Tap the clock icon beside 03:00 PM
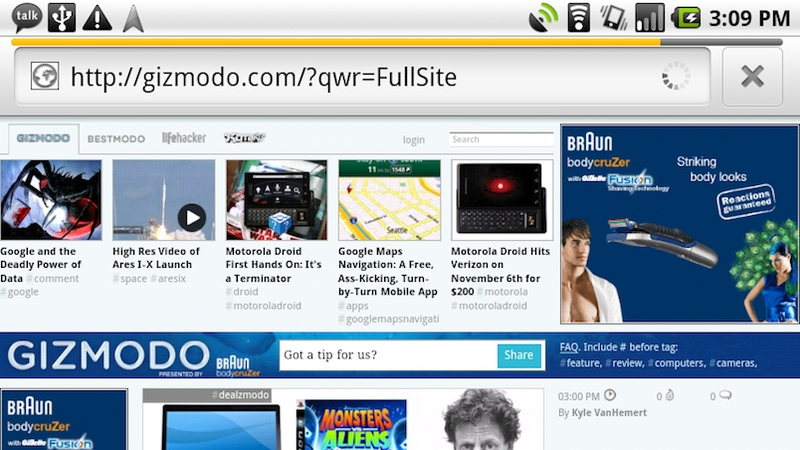The image size is (800, 450). [x=610, y=395]
